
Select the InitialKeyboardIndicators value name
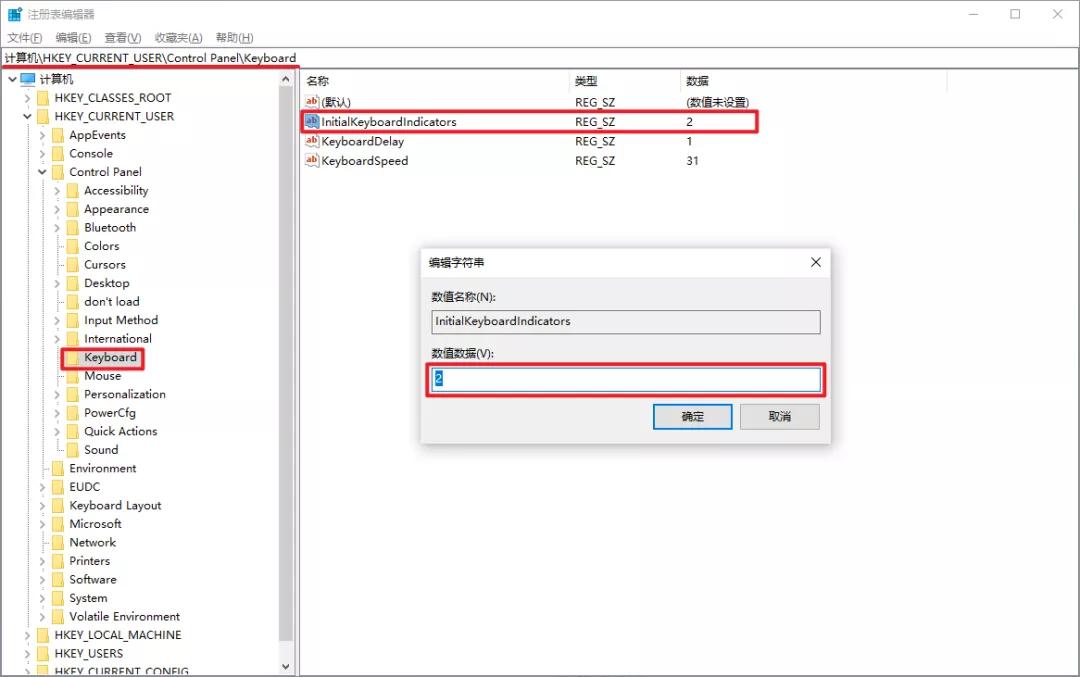[x=388, y=122]
